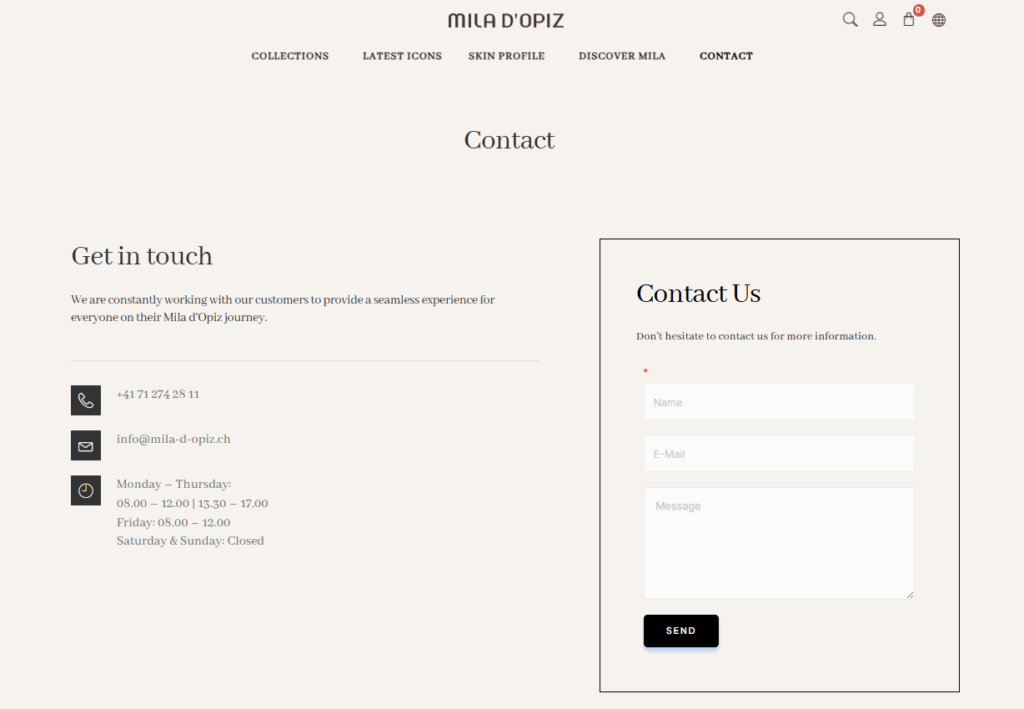Open the shopping bag cart icon

click(x=908, y=19)
